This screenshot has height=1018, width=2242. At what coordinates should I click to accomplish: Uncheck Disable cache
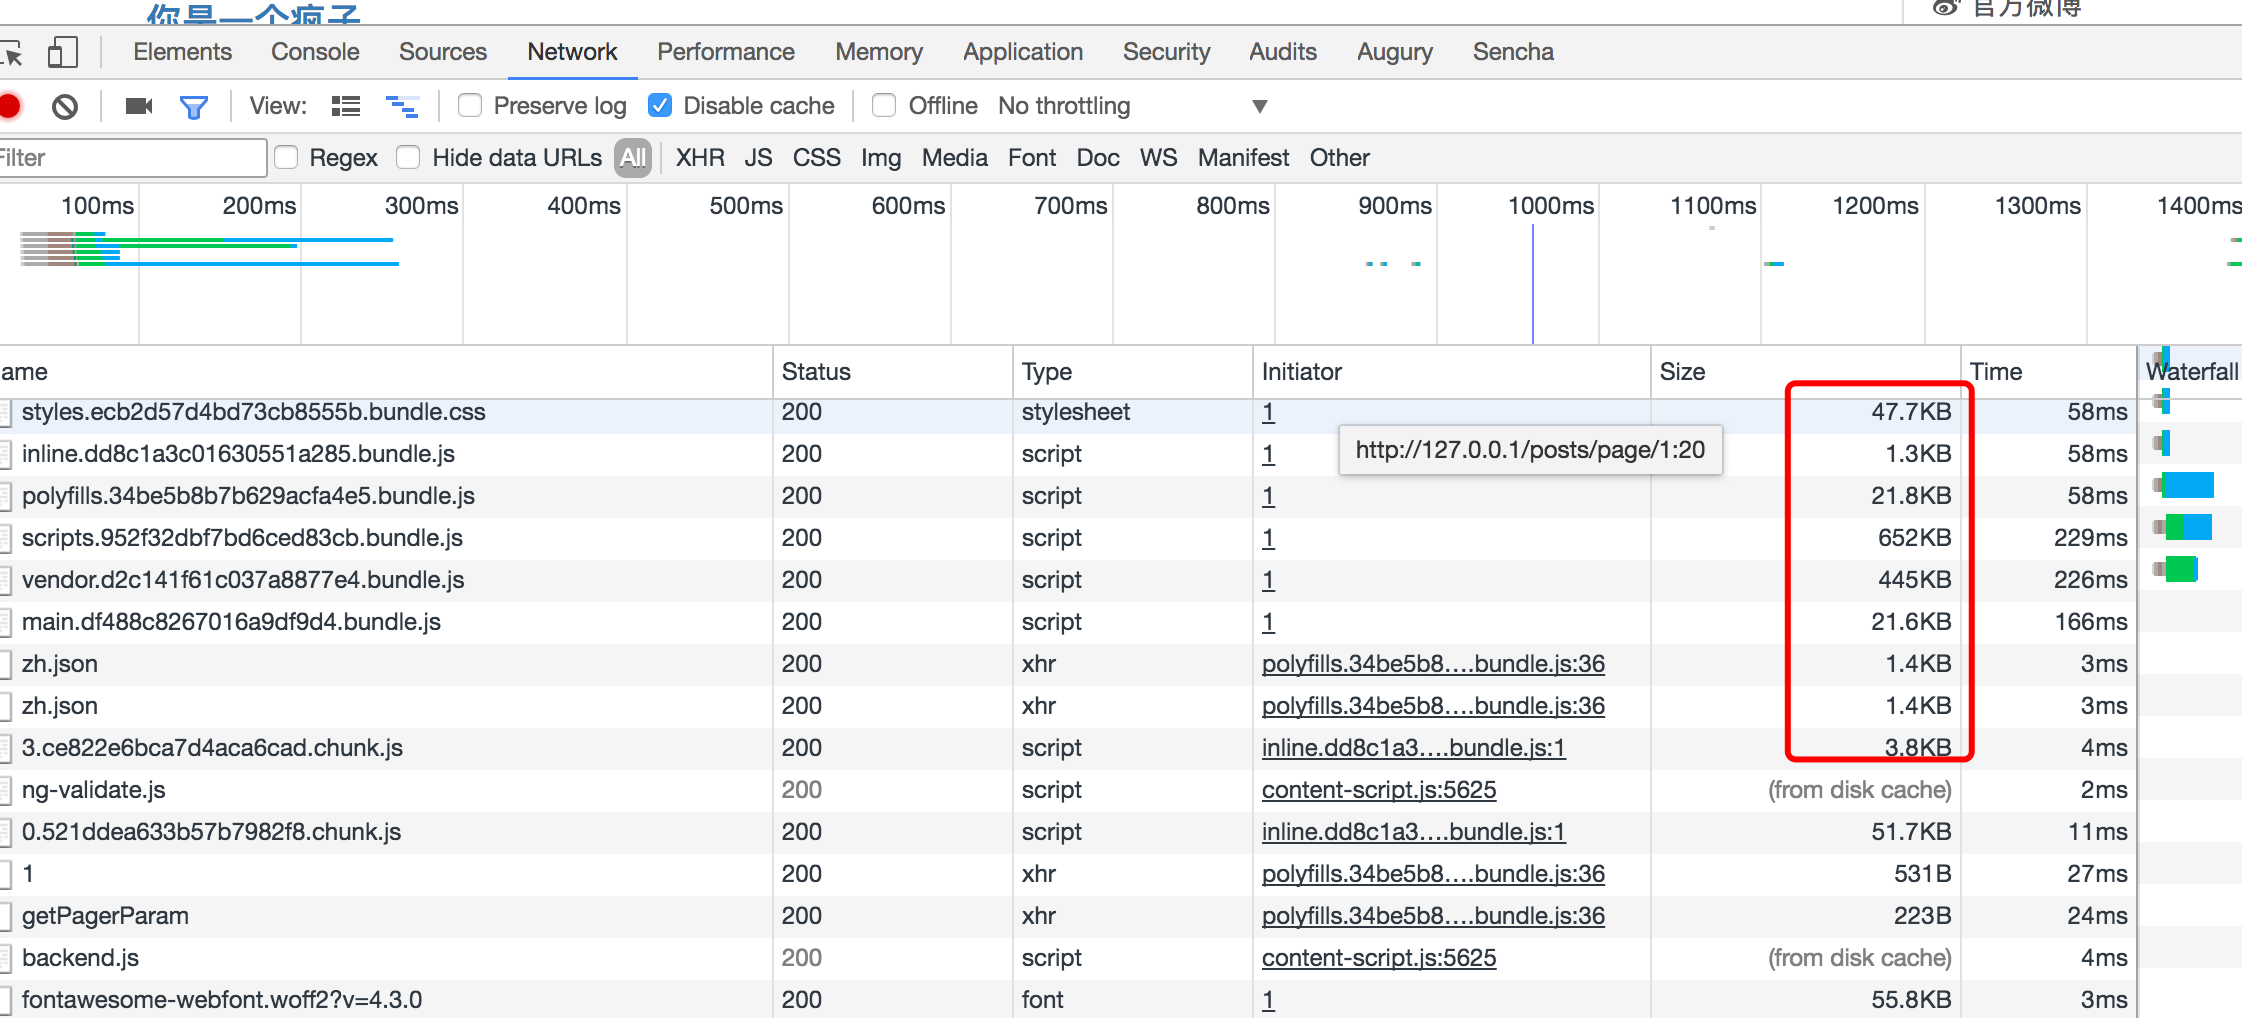pyautogui.click(x=660, y=105)
